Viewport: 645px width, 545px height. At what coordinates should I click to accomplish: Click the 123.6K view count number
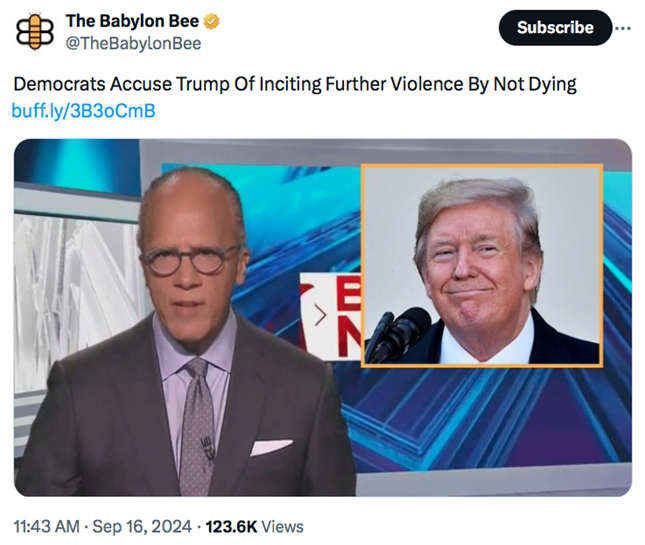point(231,526)
